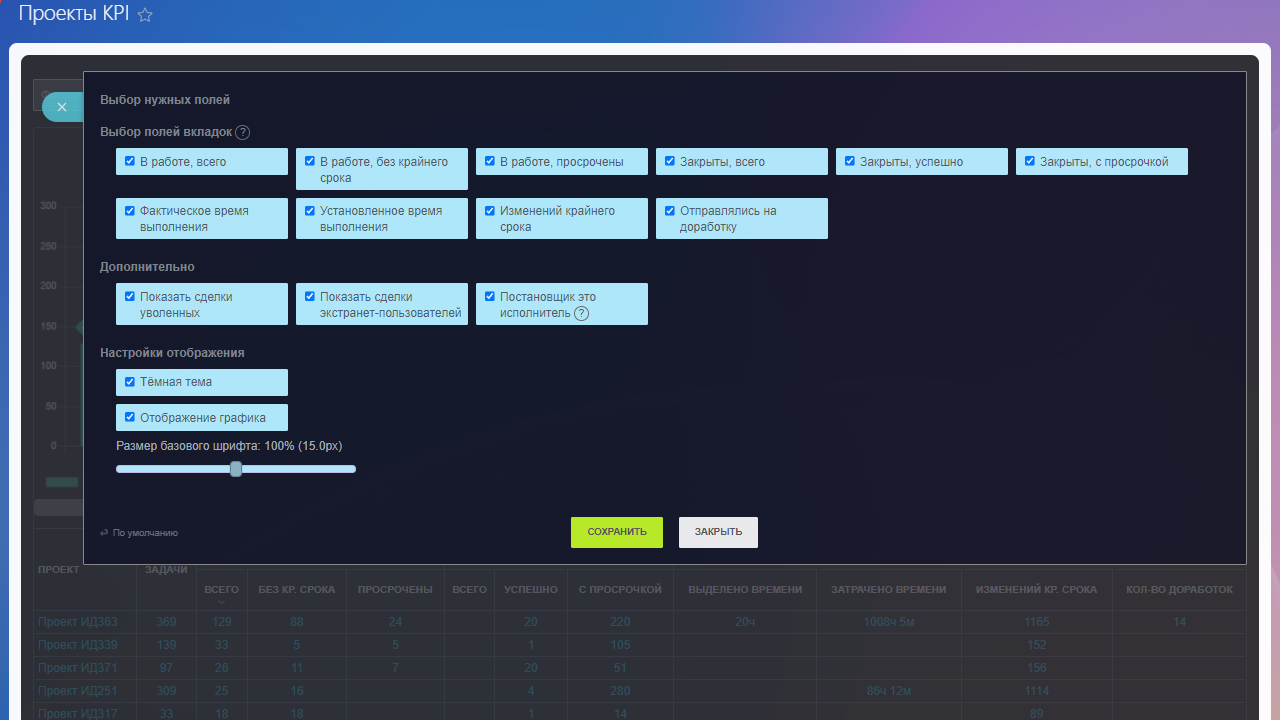Uncheck Показать сделки уволенных
Viewport: 1280px width, 720px height.
pos(130,297)
